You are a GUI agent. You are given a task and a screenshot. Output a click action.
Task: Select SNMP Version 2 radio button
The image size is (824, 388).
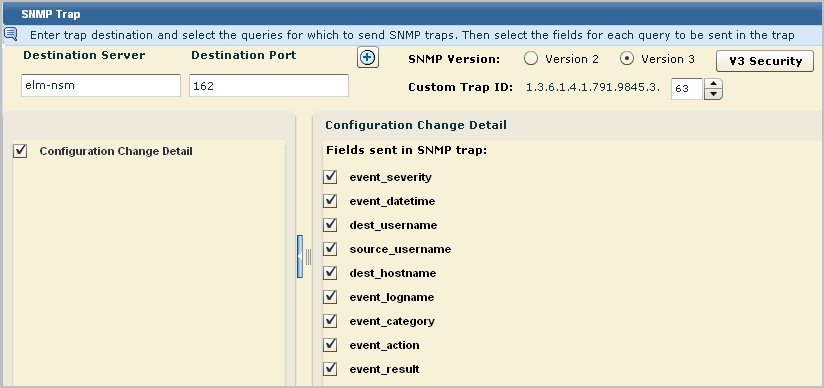coord(531,59)
